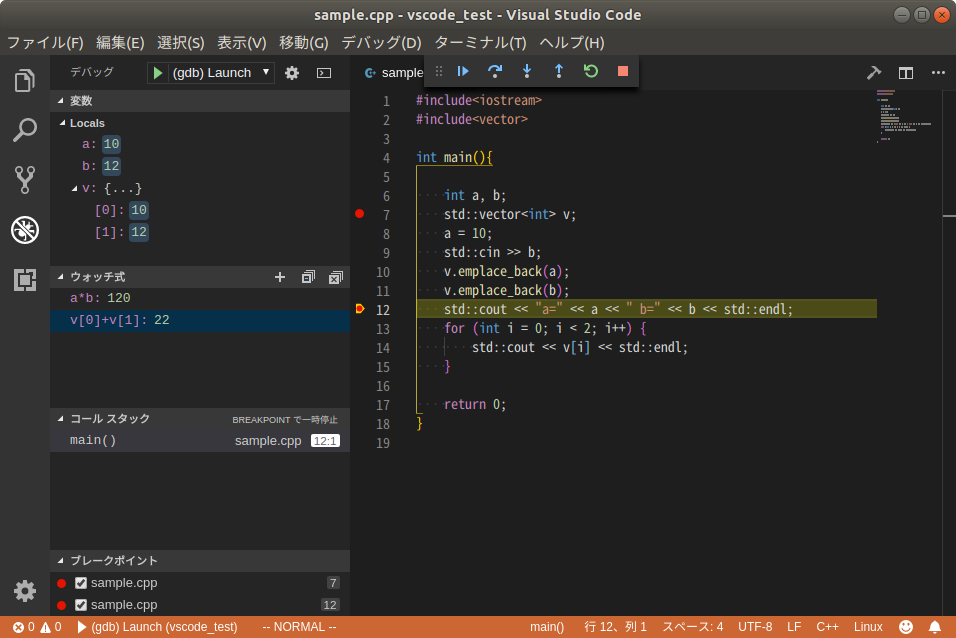956x638 pixels.
Task: Show errors and warnings count in status bar
Action: (37, 627)
